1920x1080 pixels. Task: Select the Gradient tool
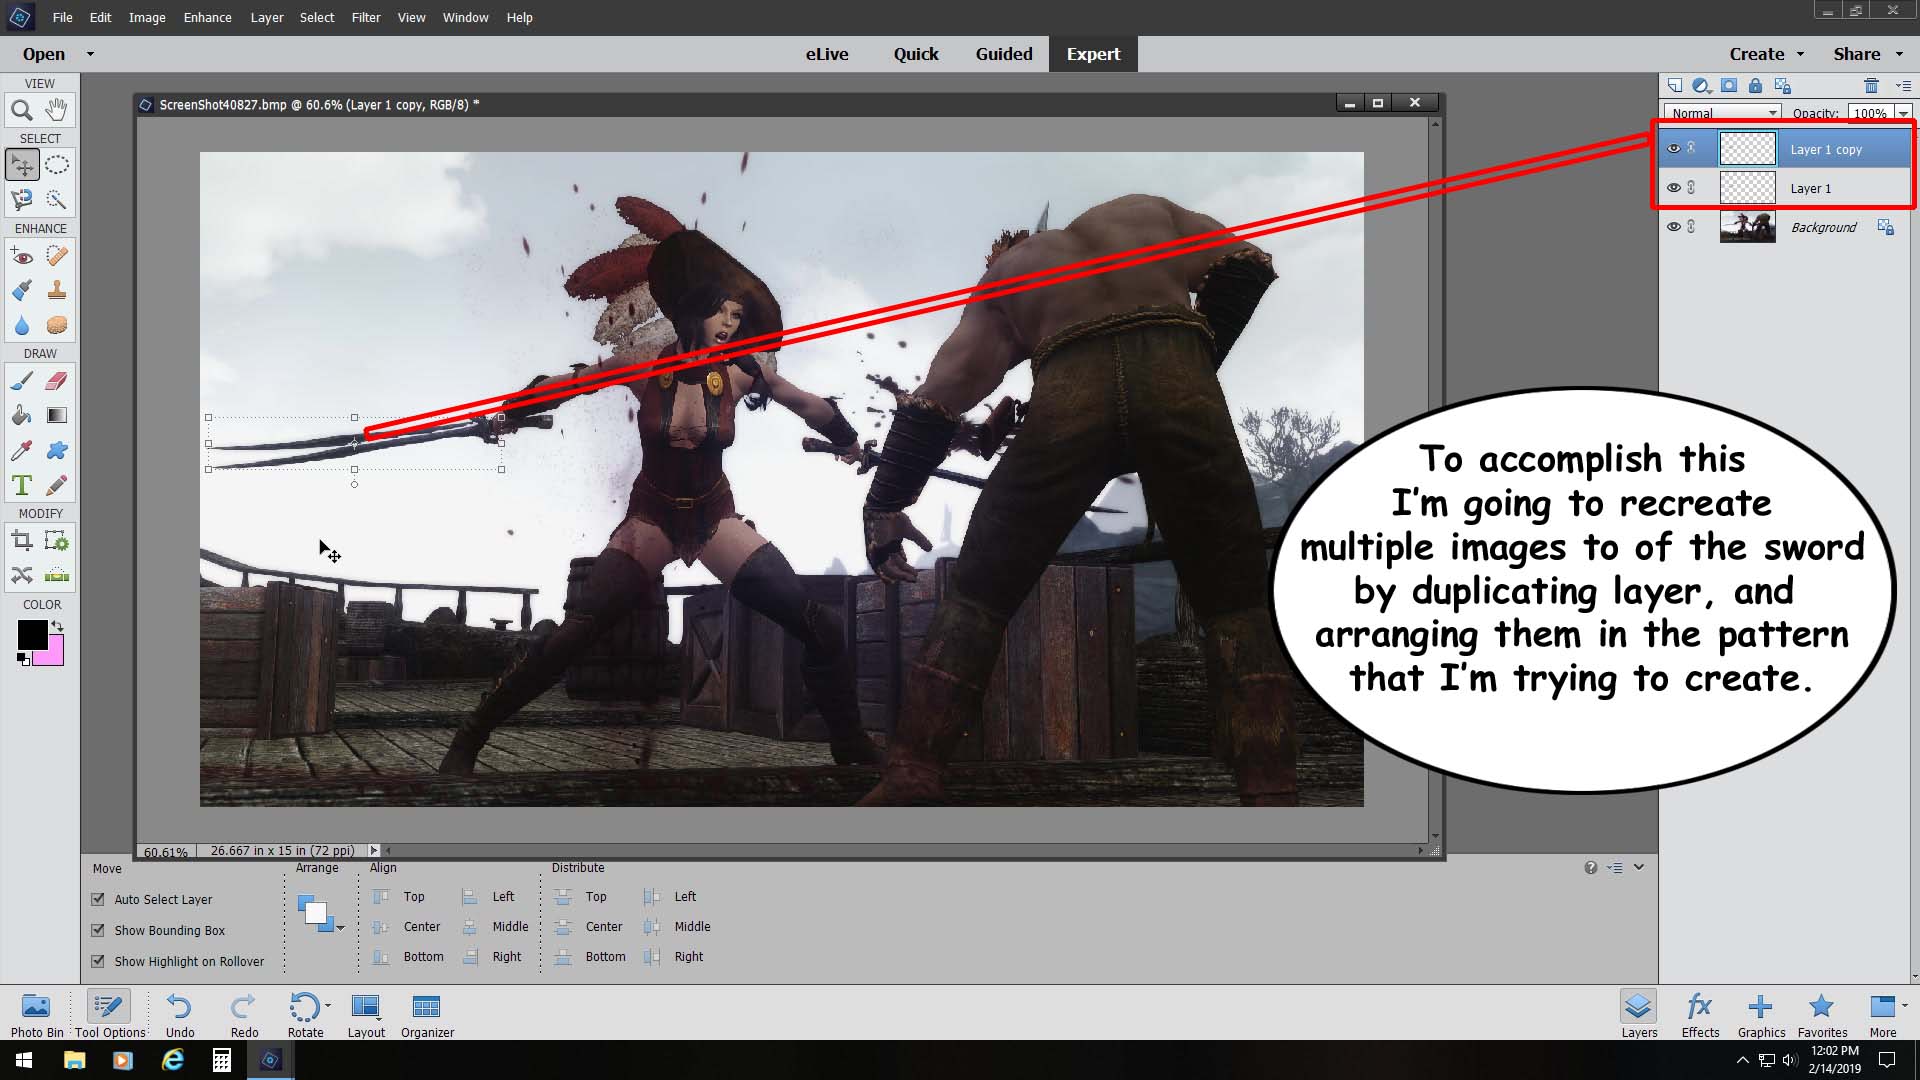57,416
